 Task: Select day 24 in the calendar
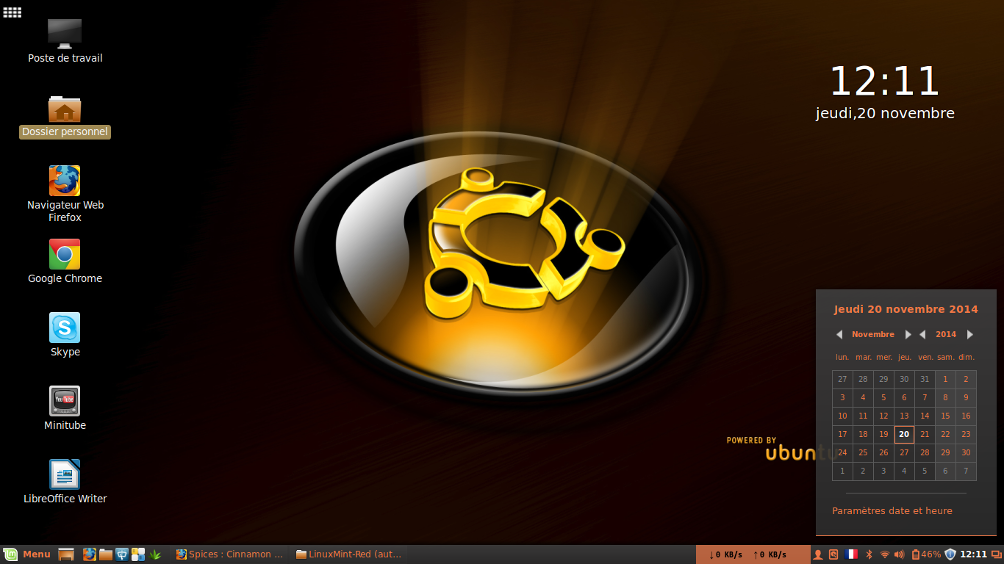coord(843,453)
